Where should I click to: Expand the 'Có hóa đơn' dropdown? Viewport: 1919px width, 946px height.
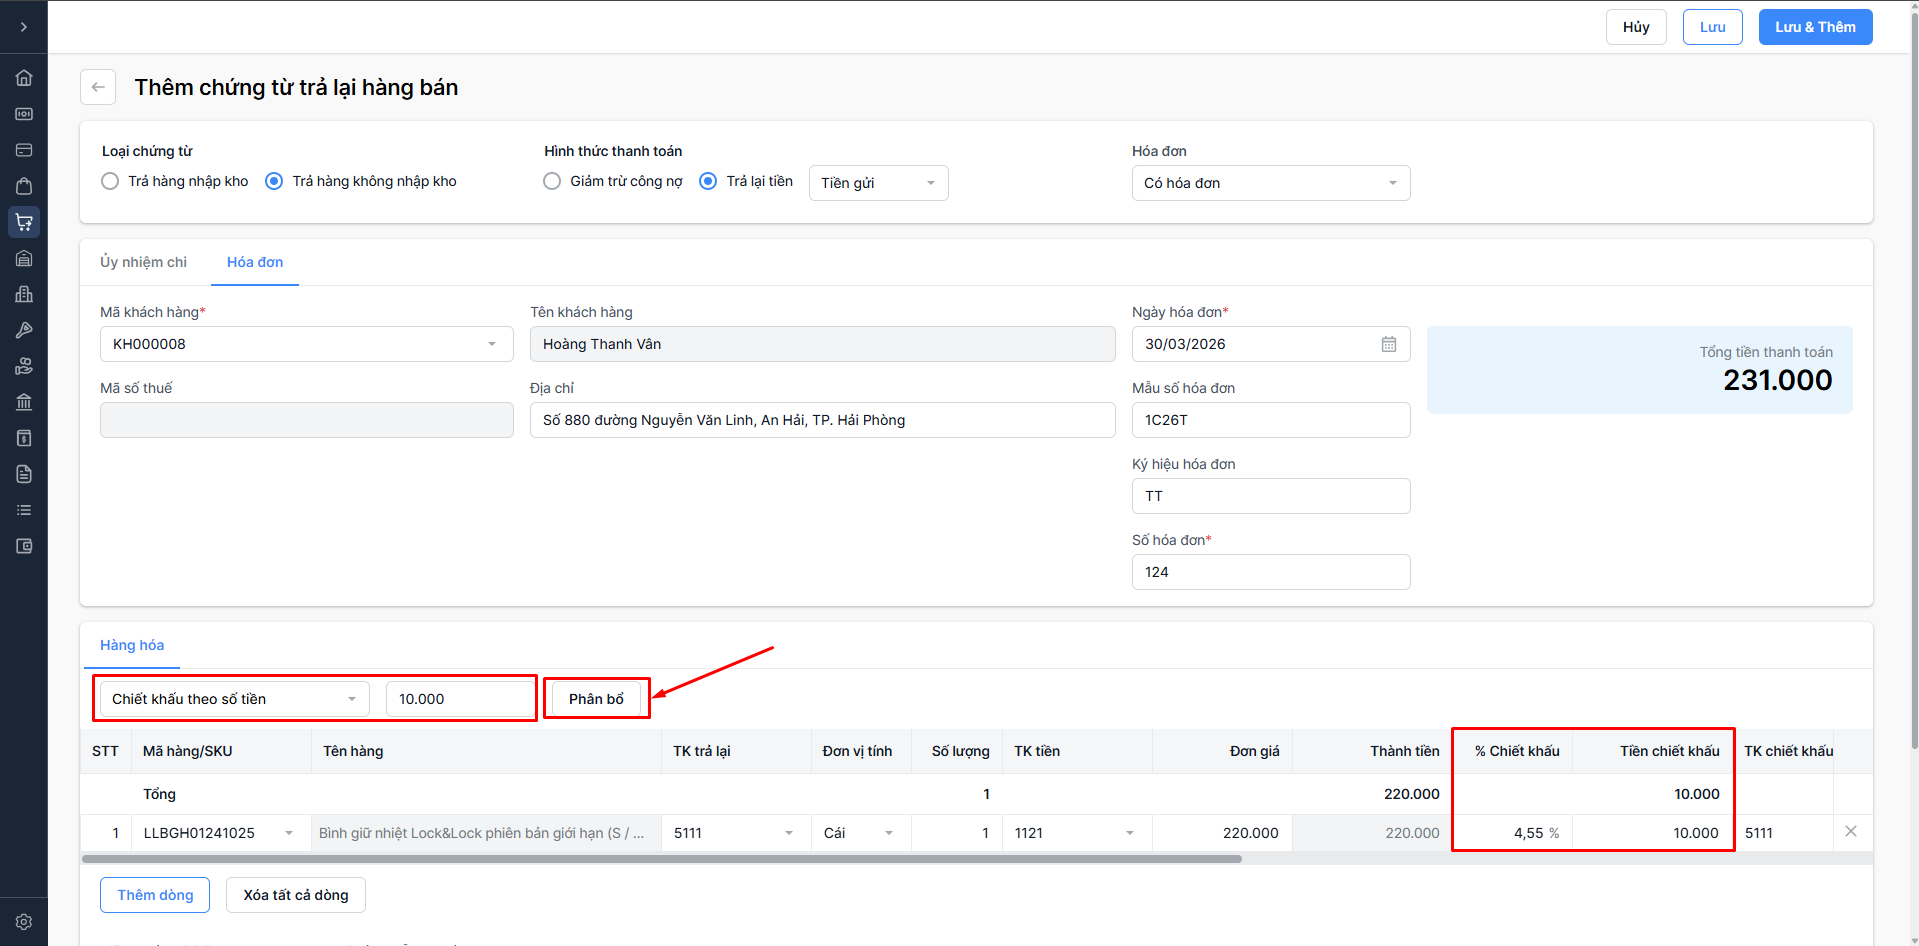point(1270,183)
